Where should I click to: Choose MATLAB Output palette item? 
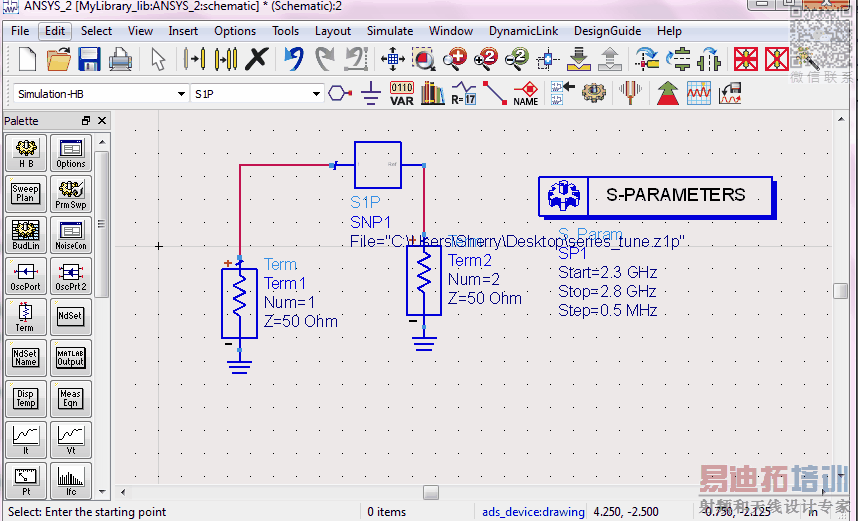71,358
